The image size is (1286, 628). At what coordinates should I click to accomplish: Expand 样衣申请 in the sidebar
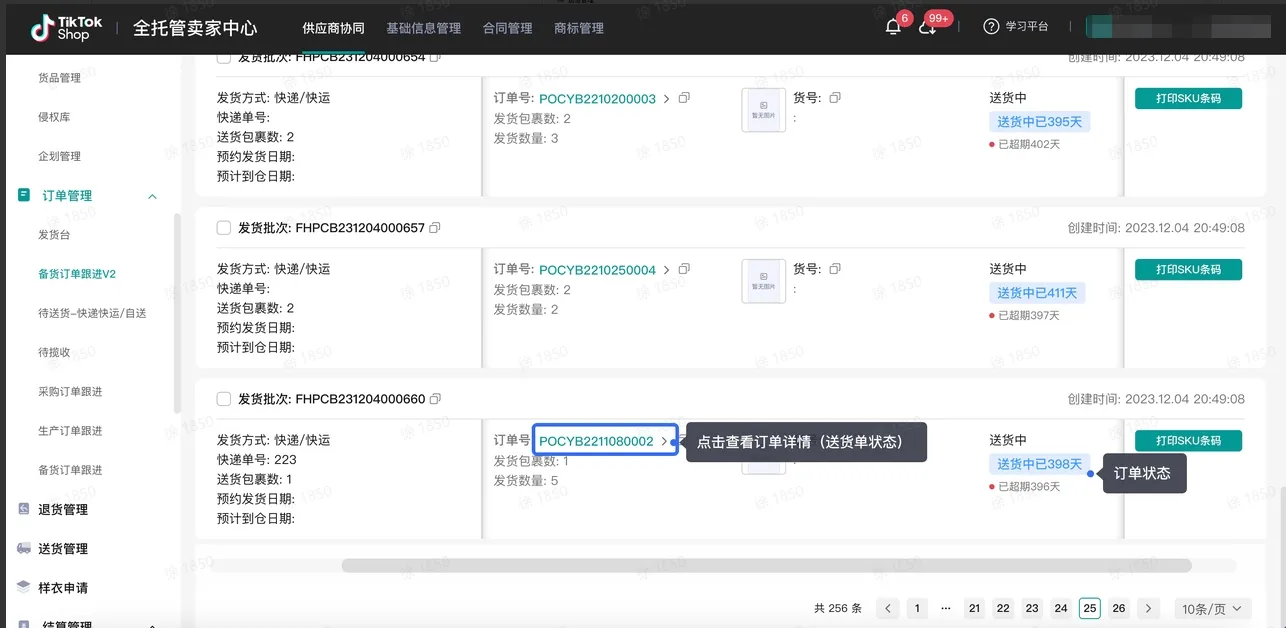pos(63,587)
